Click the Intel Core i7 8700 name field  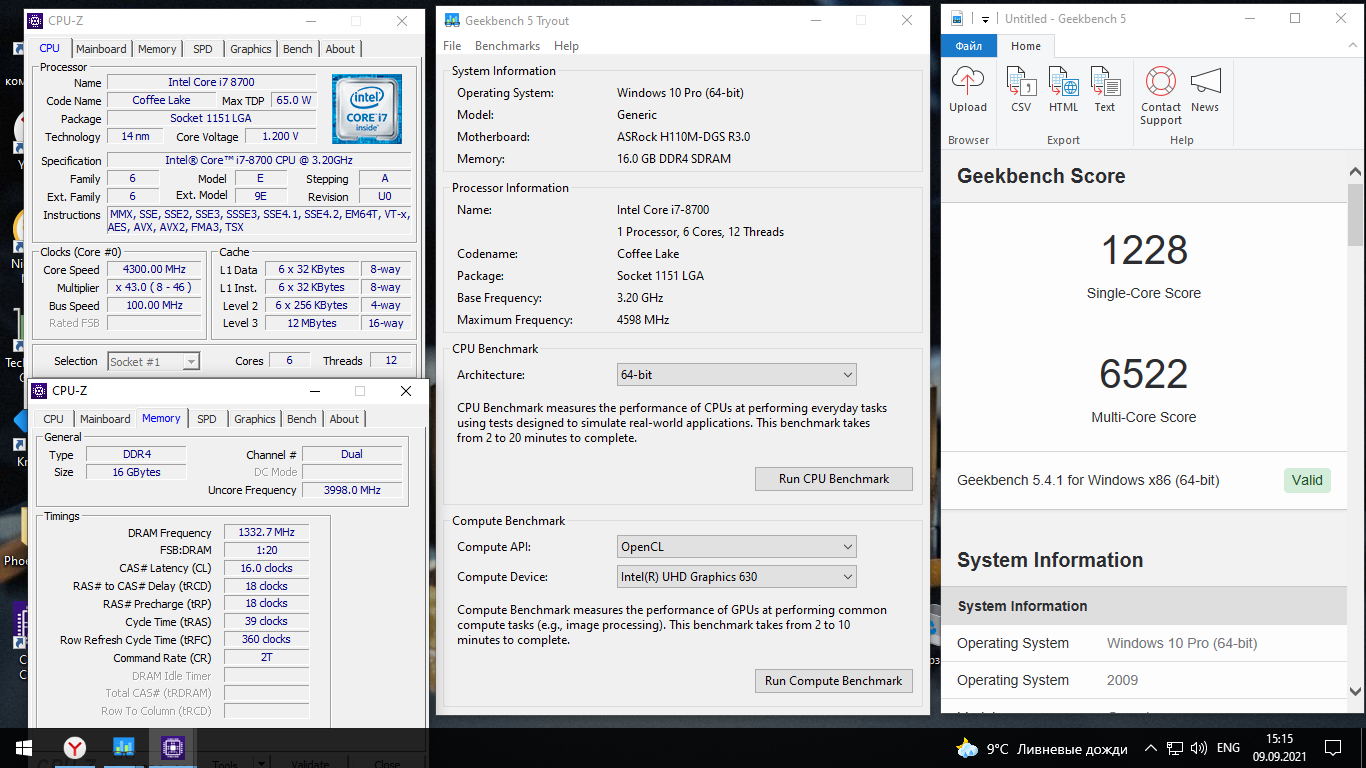[x=211, y=82]
